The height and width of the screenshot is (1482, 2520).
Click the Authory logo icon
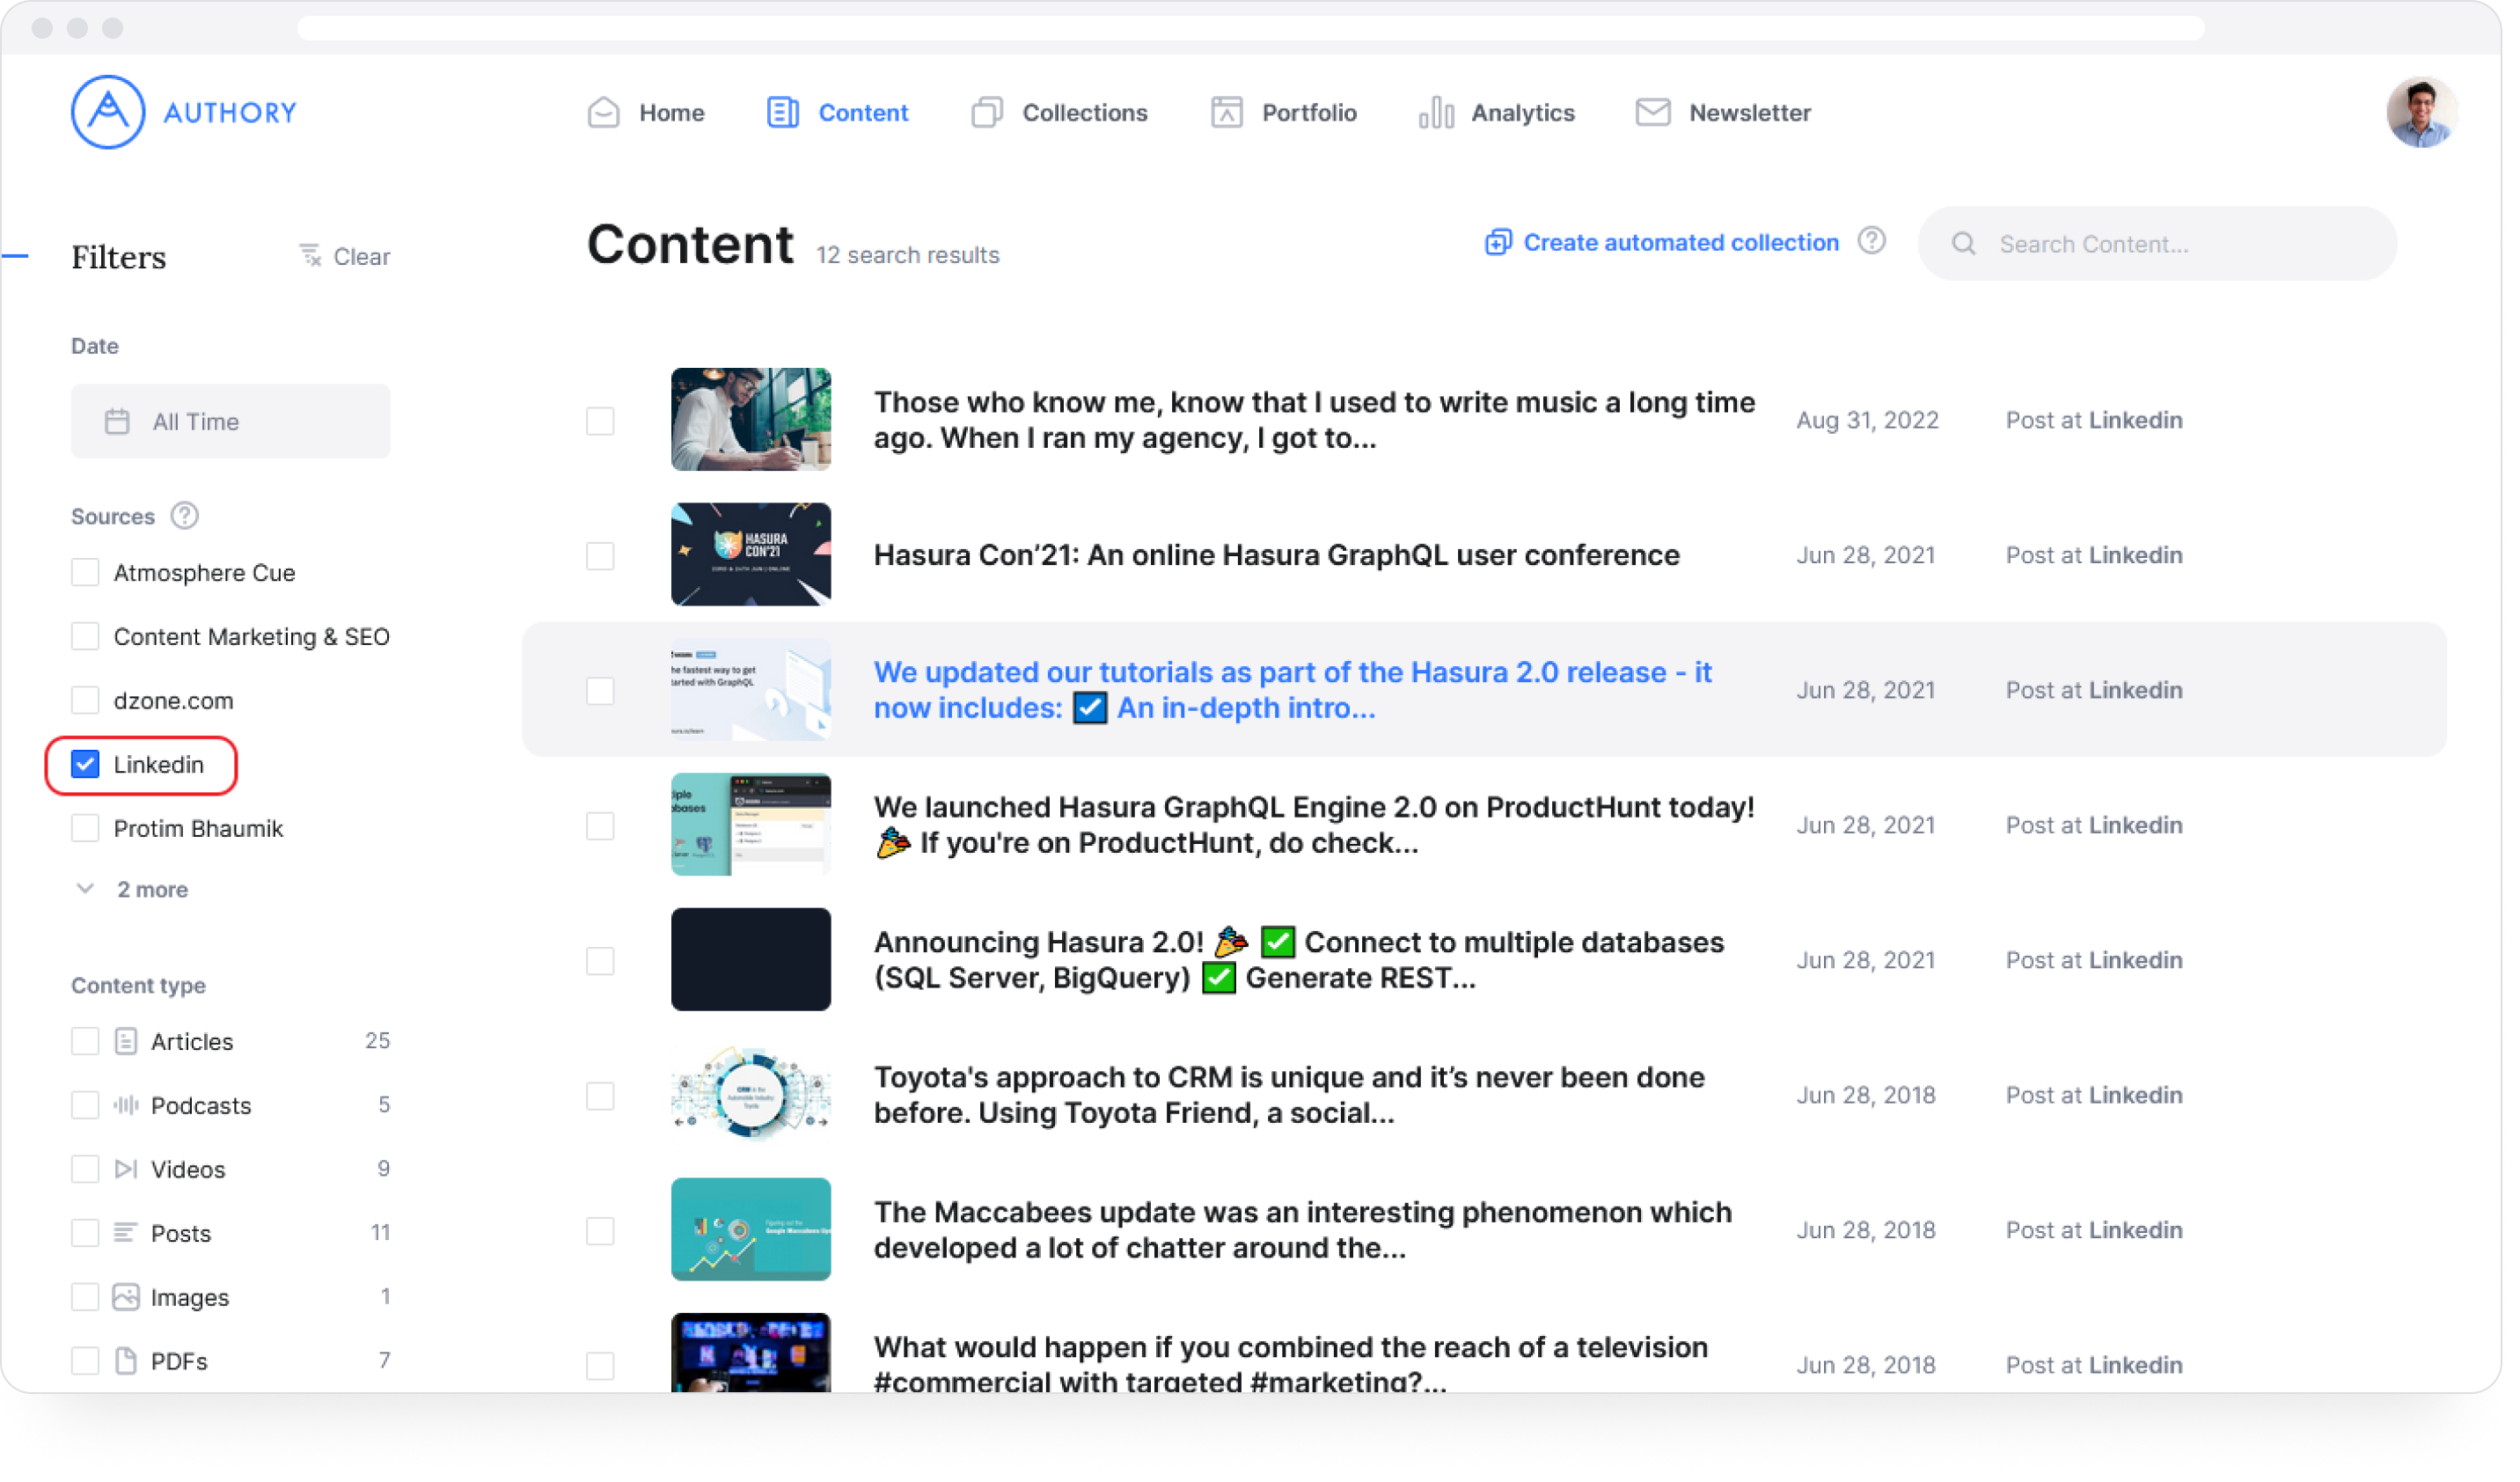click(x=108, y=113)
